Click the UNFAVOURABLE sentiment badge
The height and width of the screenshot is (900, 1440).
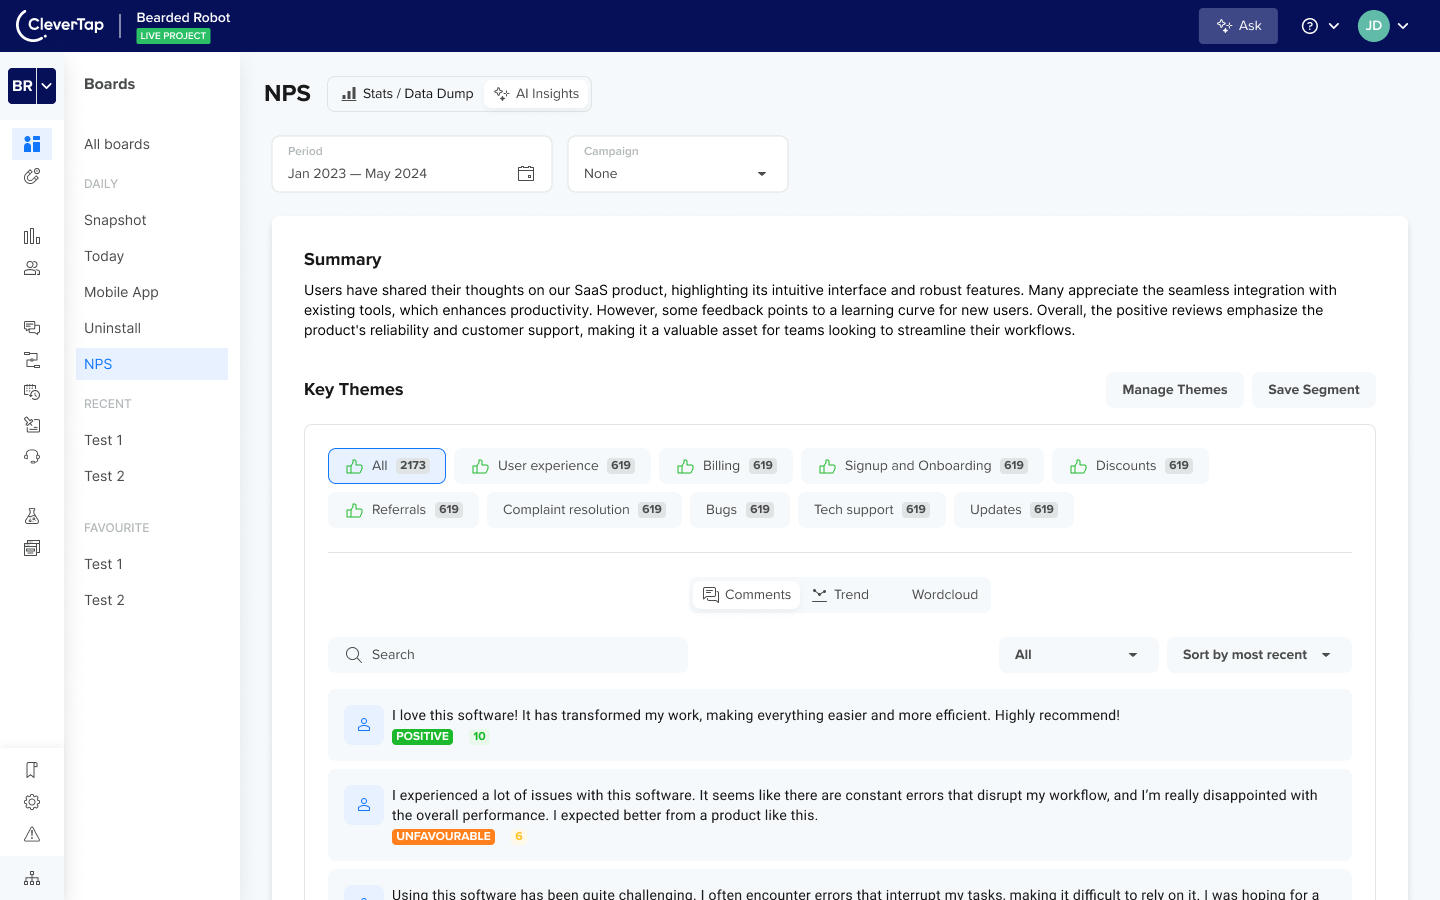(x=443, y=837)
